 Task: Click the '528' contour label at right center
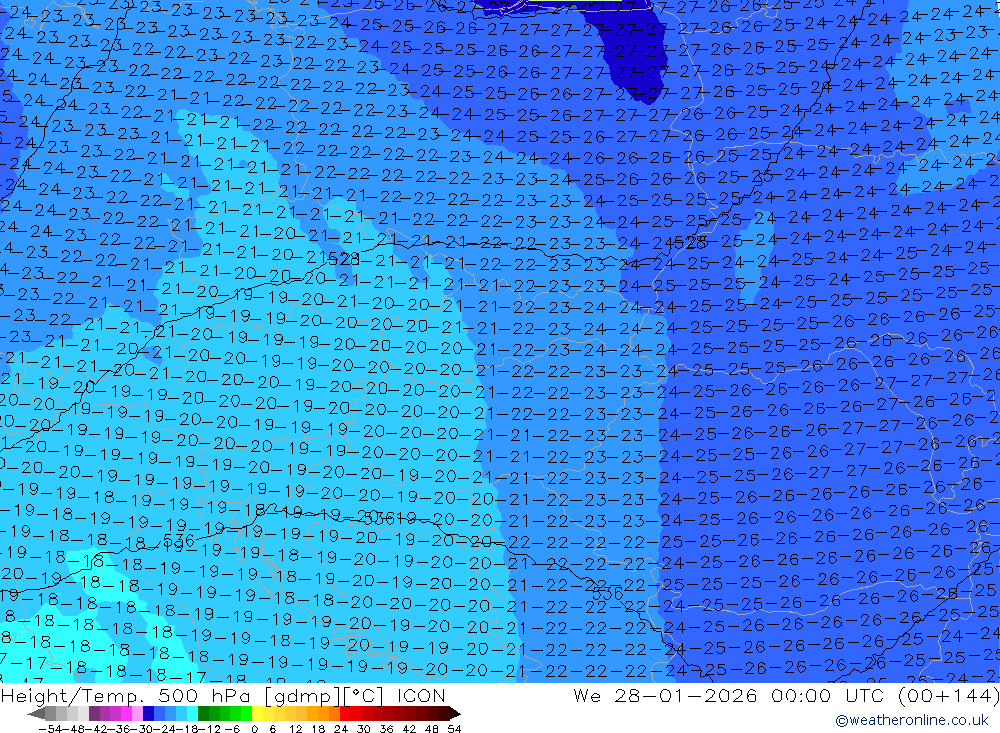690,242
